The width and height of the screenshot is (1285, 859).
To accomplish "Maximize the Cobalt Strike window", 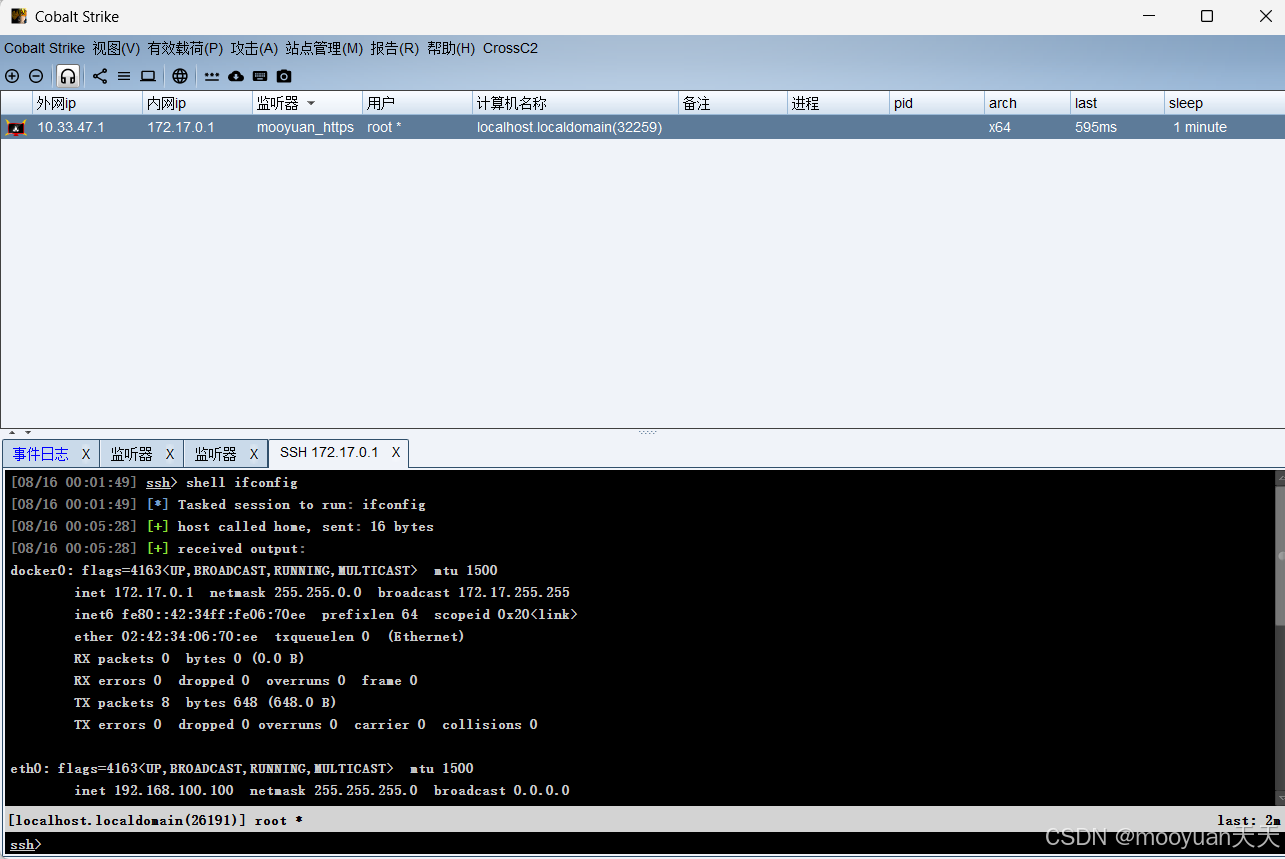I will [1207, 16].
